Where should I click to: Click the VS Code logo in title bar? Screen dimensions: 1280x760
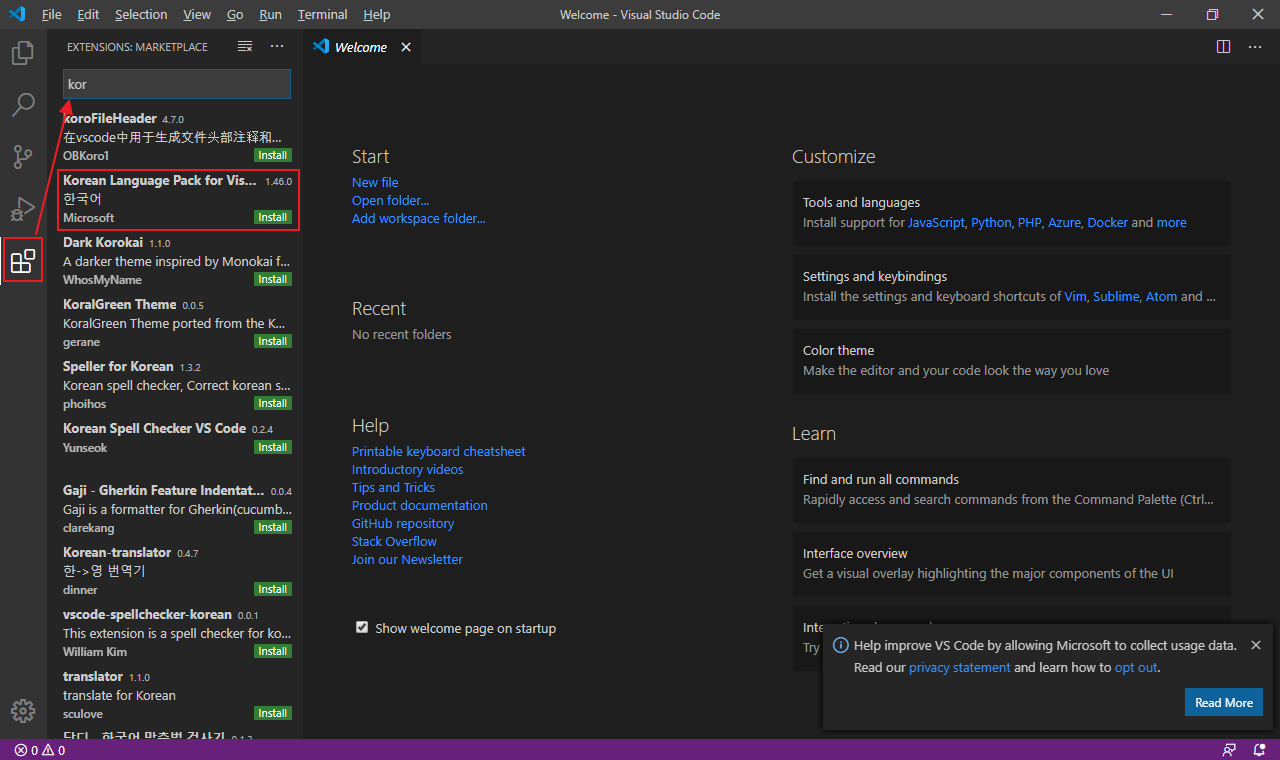click(17, 14)
